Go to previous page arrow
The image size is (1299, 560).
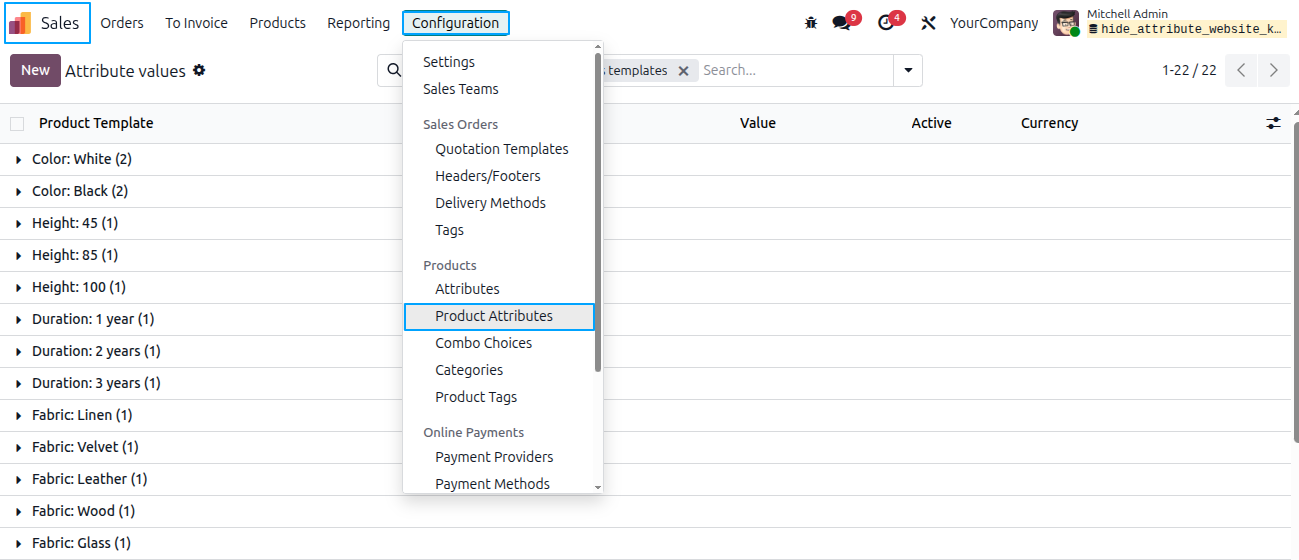(1240, 70)
